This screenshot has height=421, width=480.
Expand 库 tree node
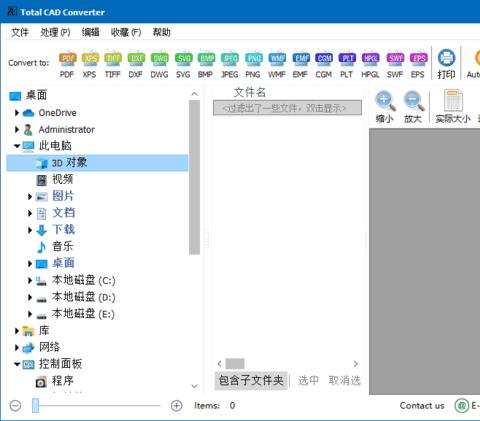[17, 331]
